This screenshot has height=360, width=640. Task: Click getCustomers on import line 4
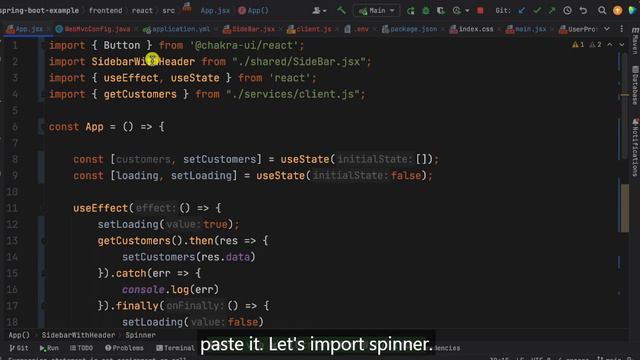[140, 94]
